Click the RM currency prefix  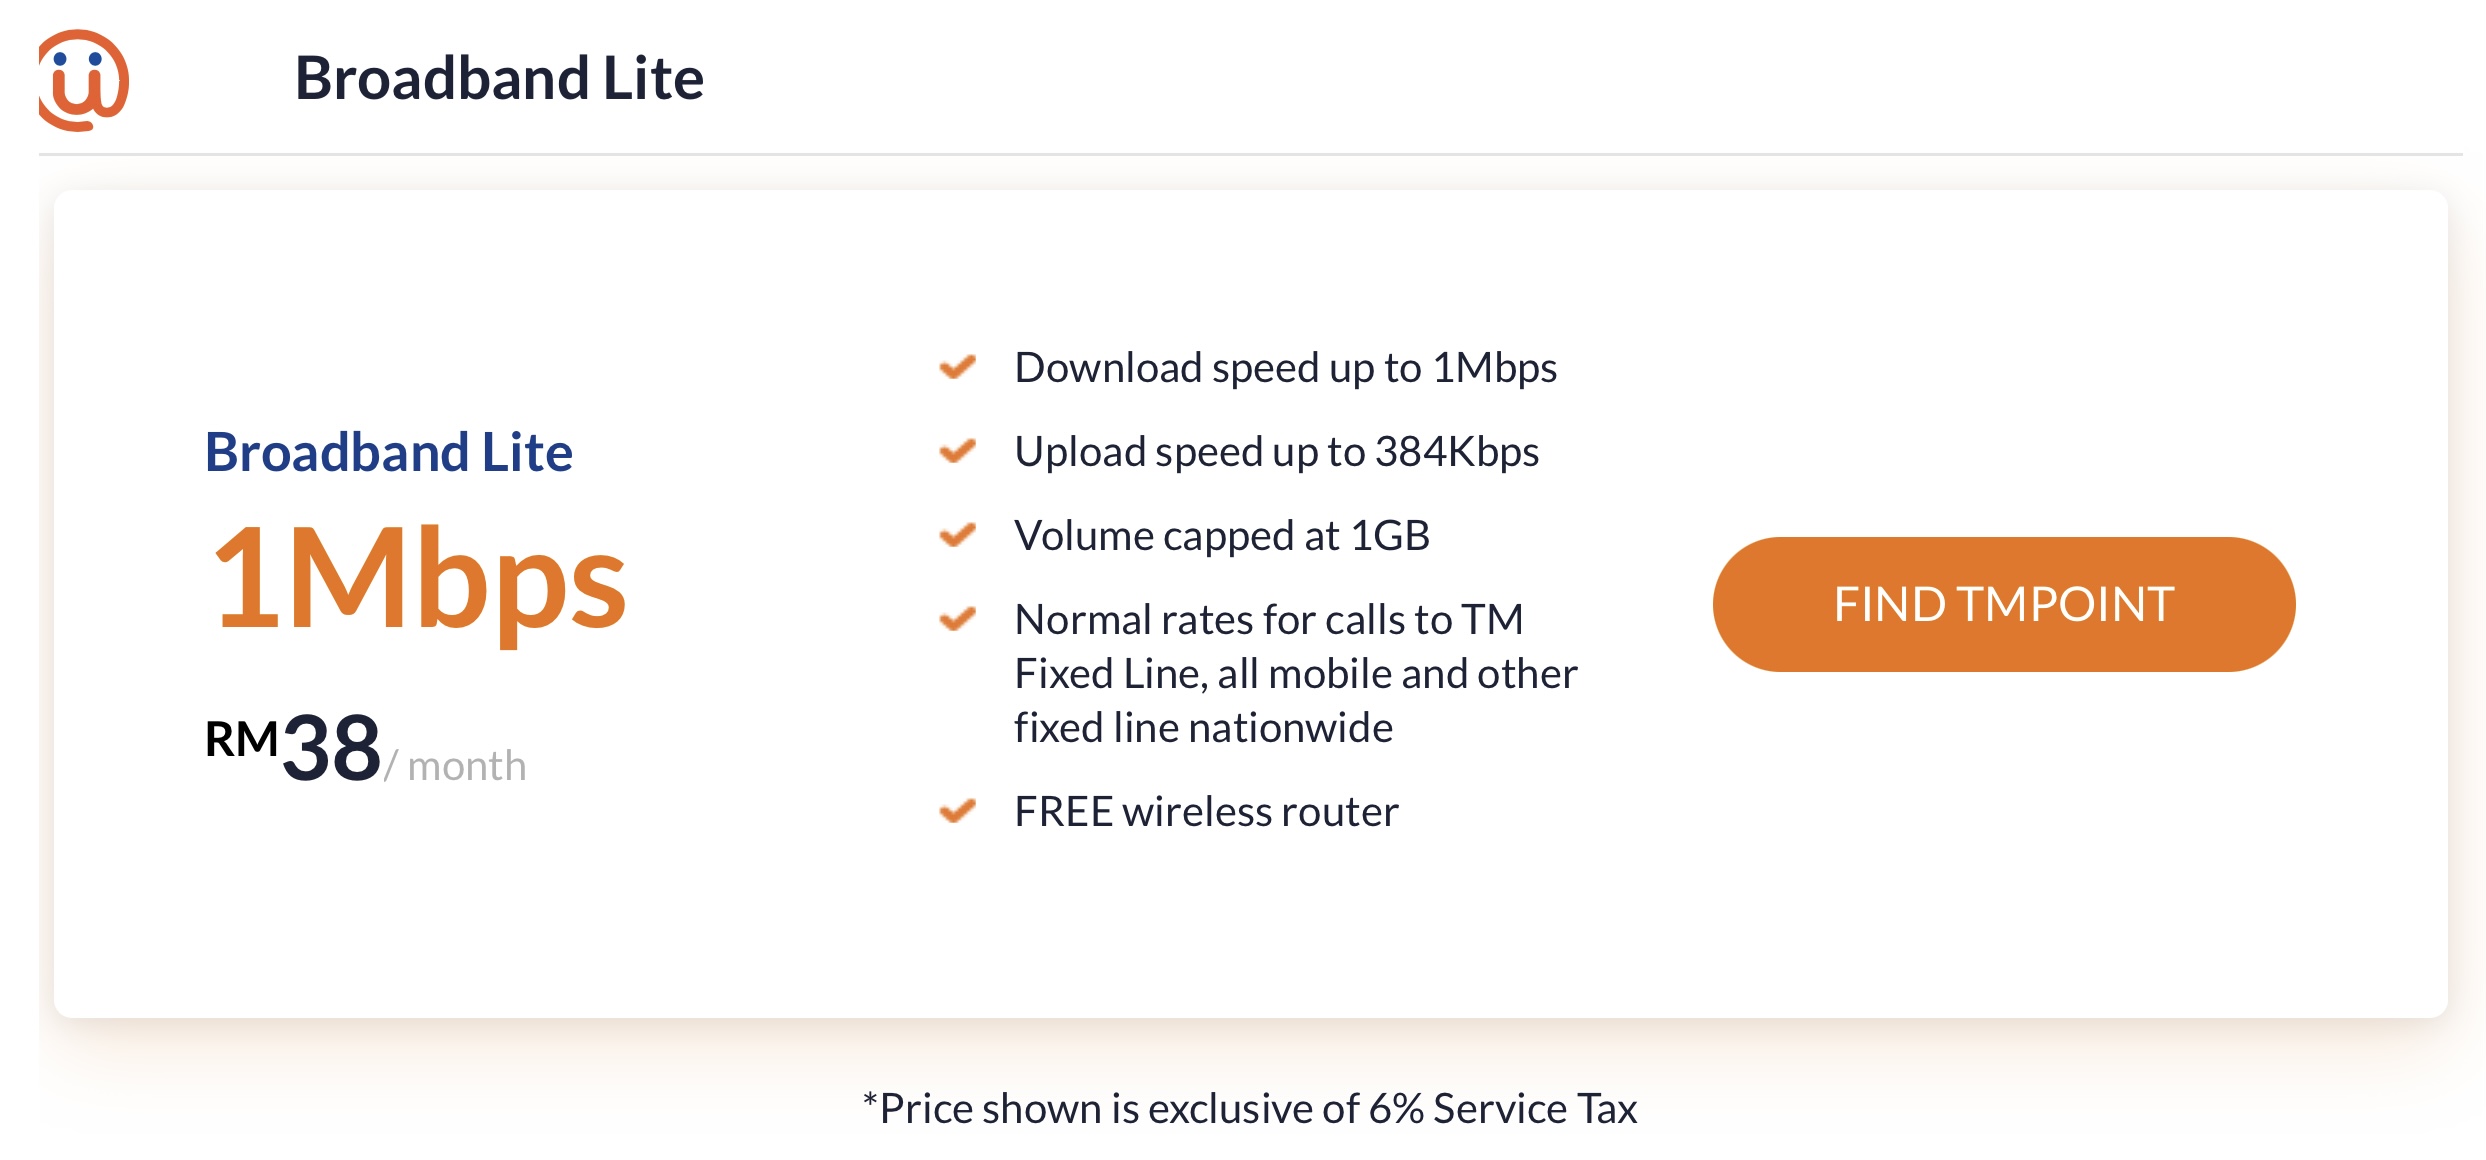pos(242,739)
